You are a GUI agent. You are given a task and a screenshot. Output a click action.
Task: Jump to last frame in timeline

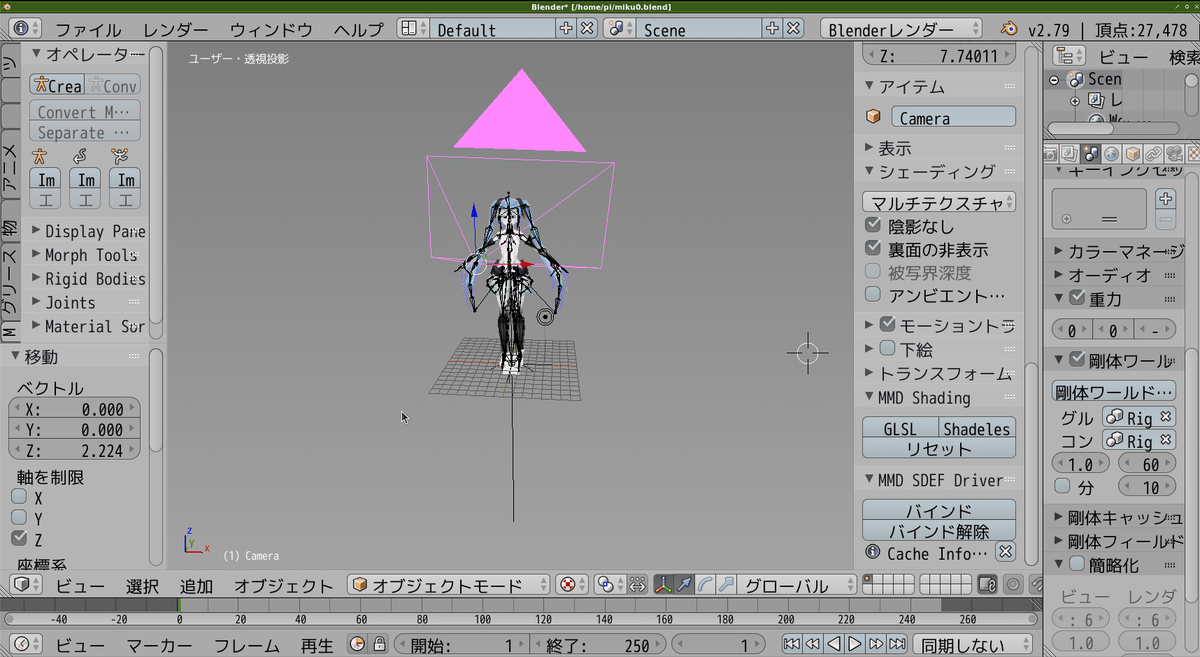pos(897,645)
